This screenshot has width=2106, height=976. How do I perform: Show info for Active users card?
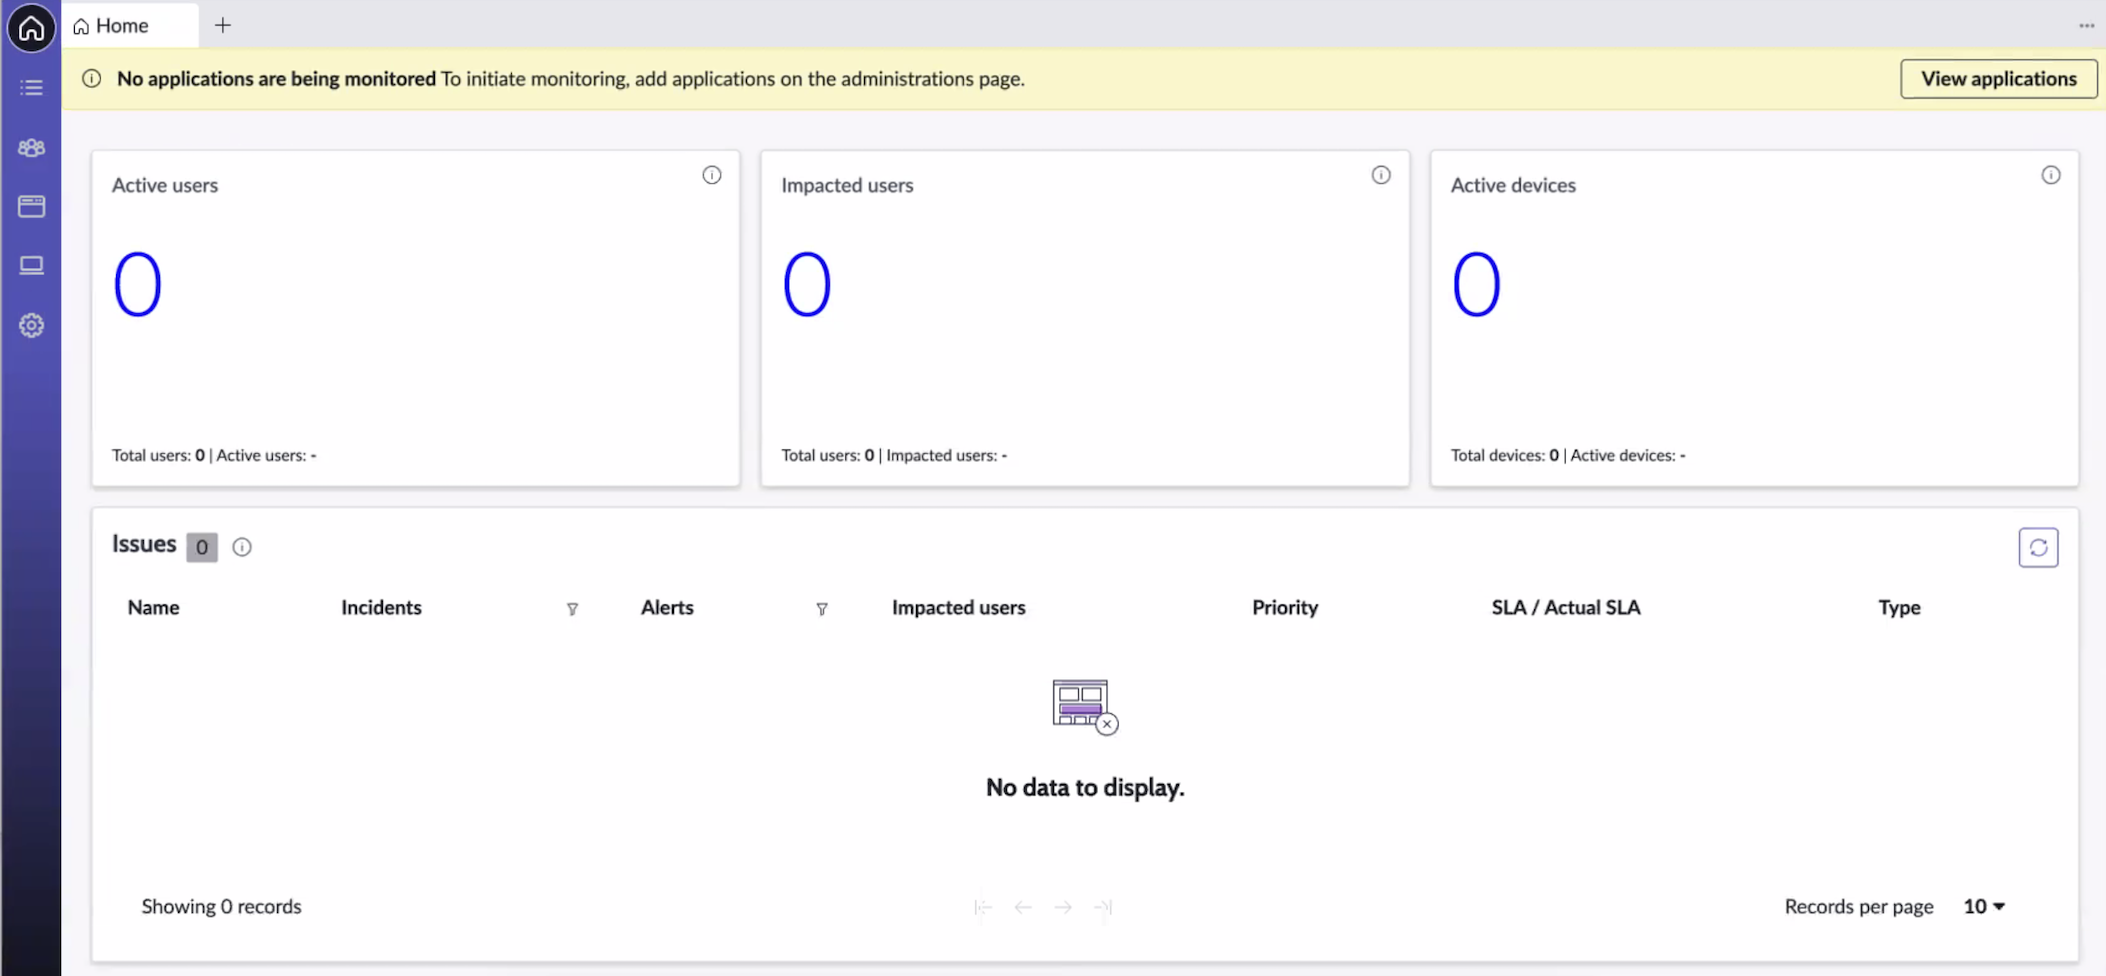pyautogui.click(x=711, y=175)
